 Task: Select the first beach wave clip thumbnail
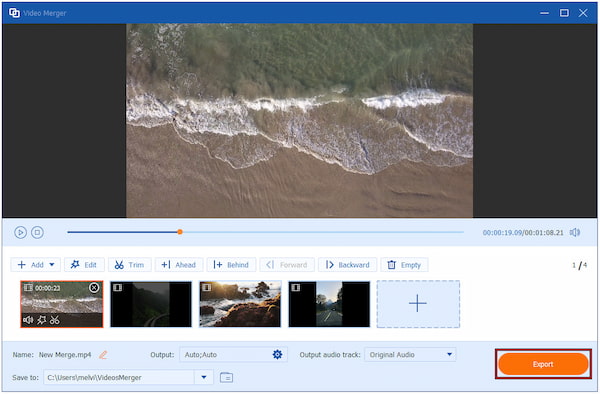tap(62, 304)
